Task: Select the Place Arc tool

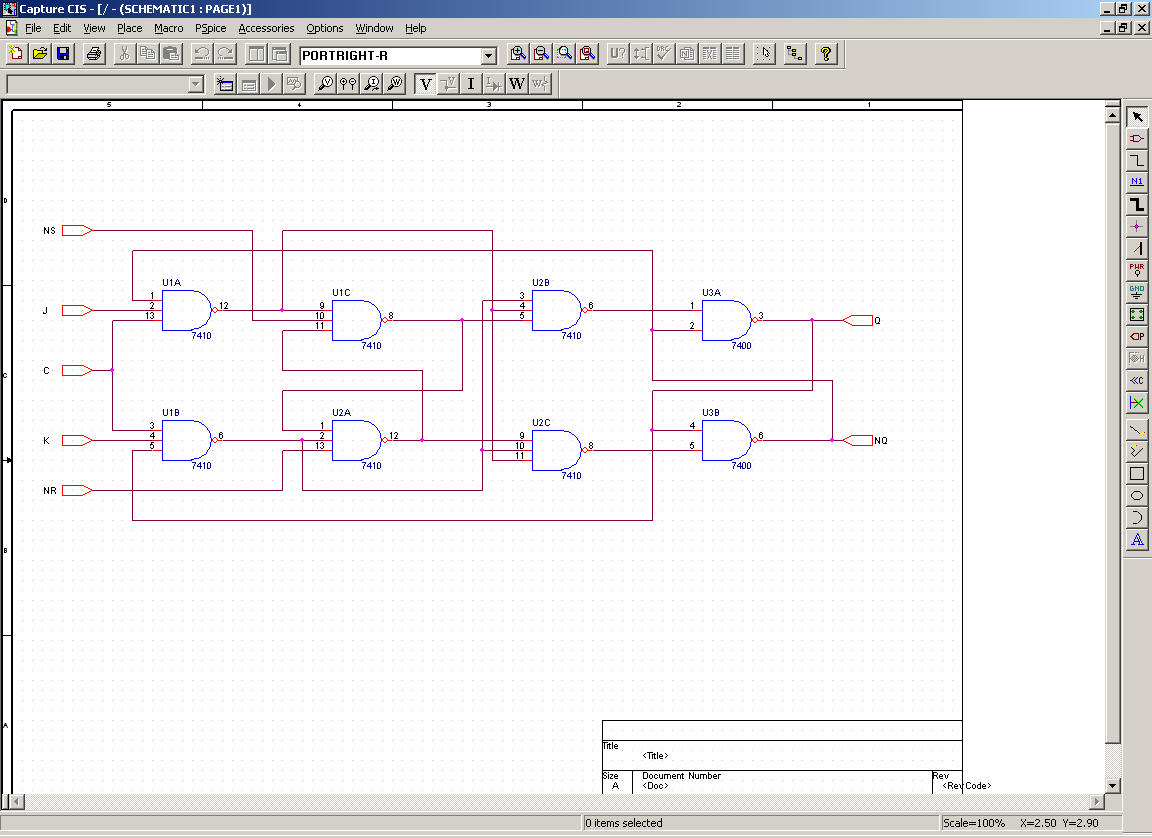Action: tap(1137, 518)
